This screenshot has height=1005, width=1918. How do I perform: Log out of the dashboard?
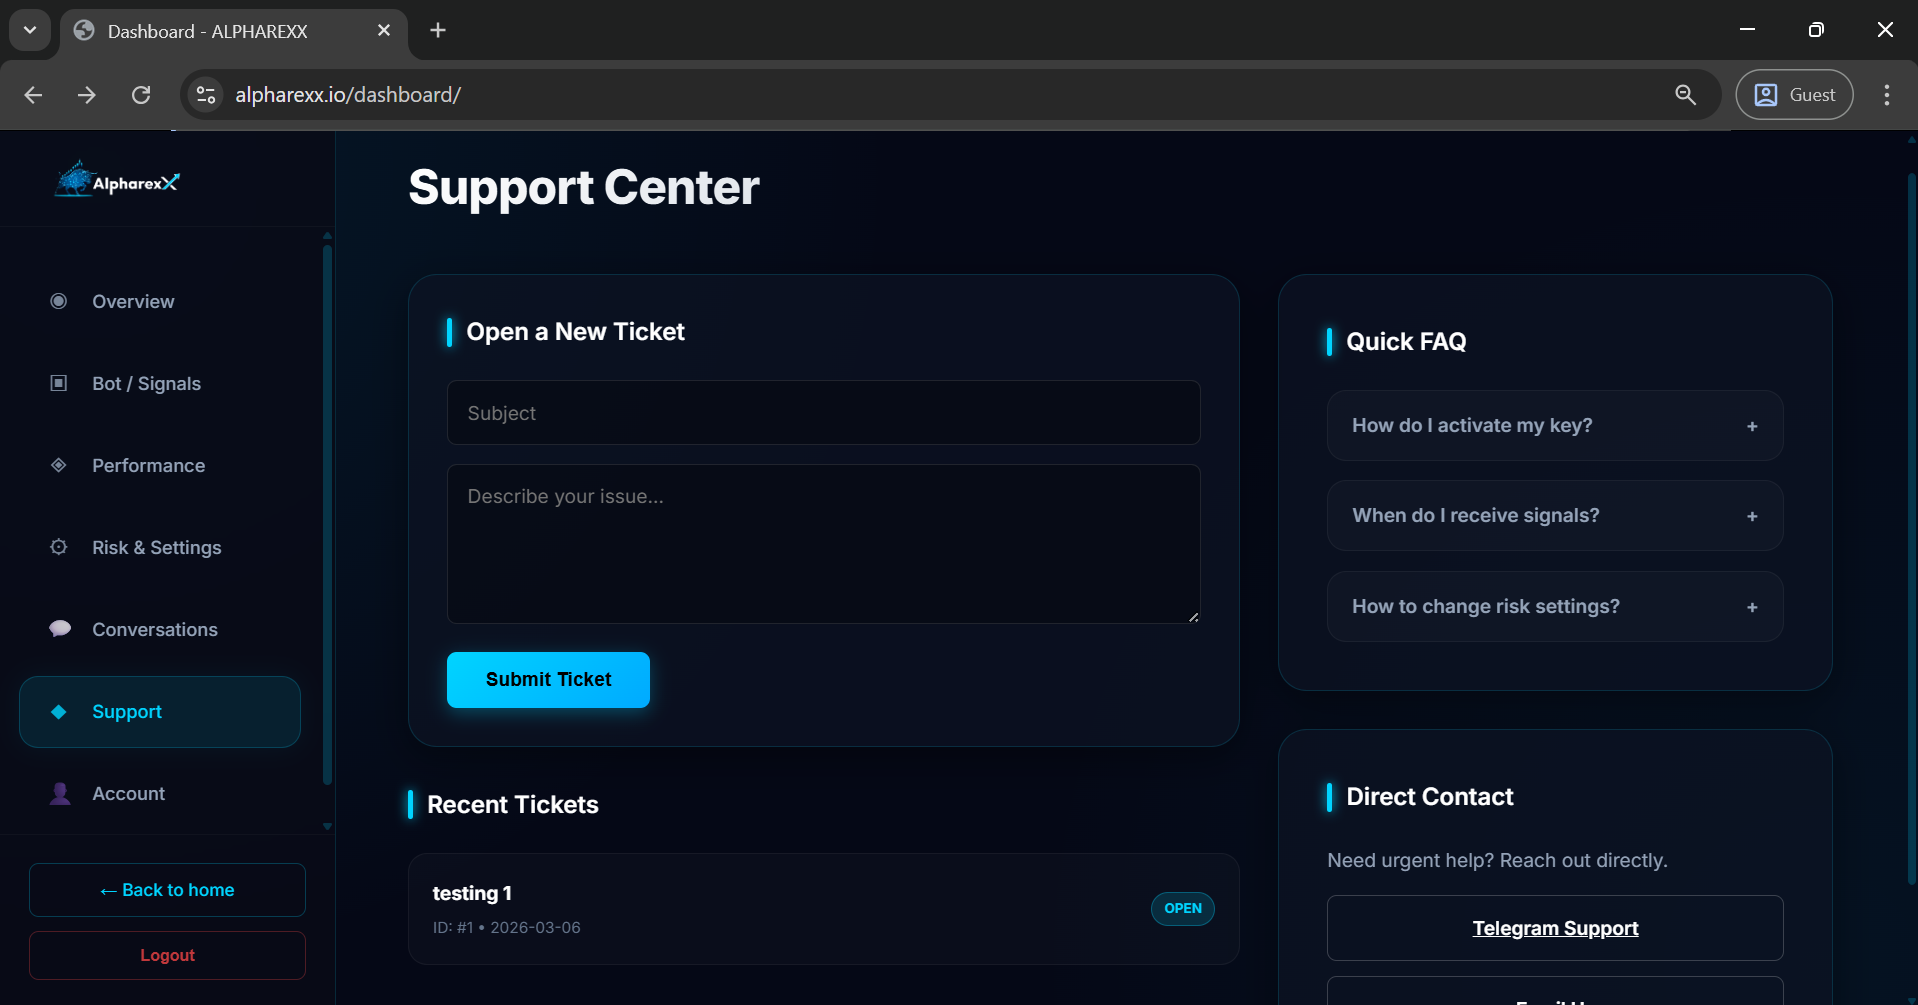(167, 955)
